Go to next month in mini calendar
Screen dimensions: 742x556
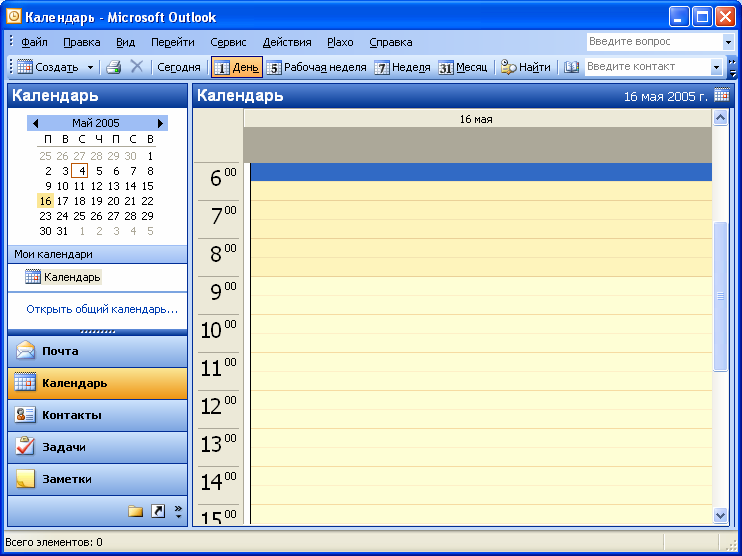pyautogui.click(x=160, y=124)
